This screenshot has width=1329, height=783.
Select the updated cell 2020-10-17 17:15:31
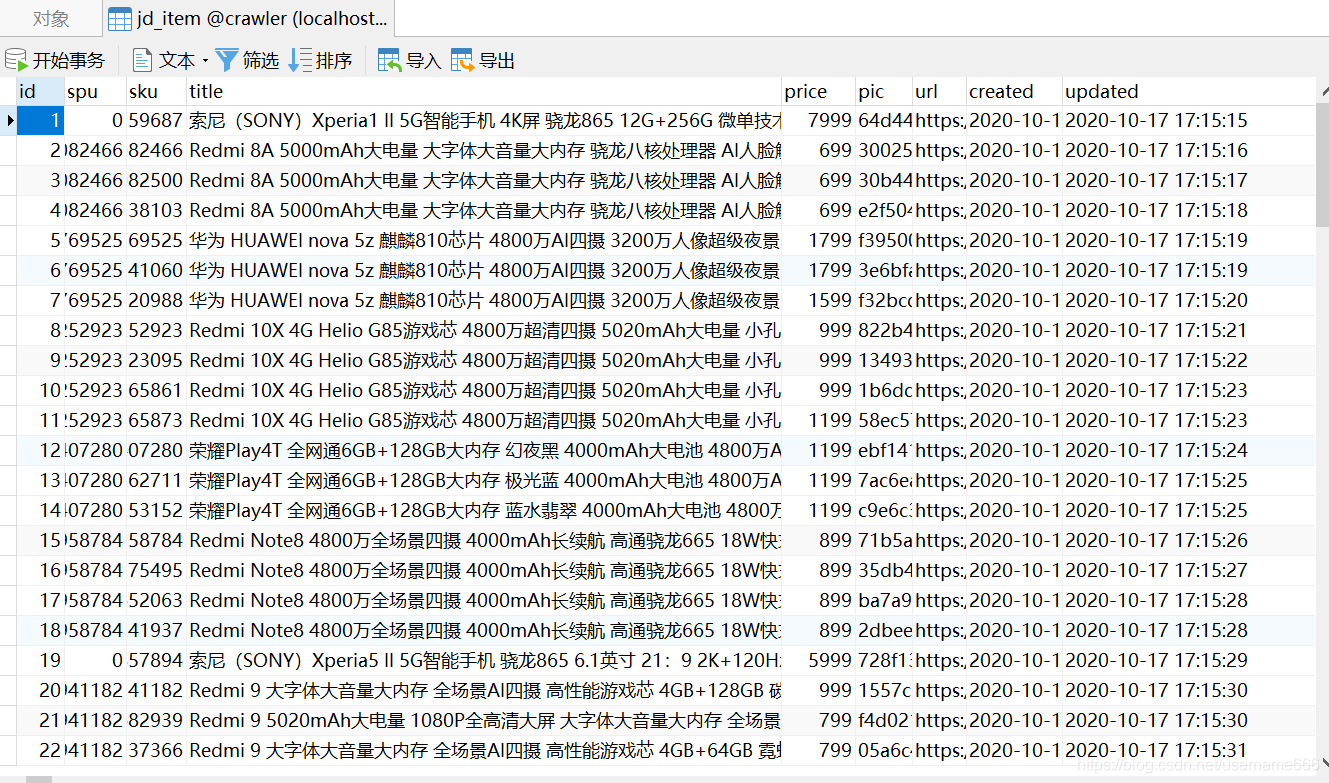click(x=1188, y=751)
